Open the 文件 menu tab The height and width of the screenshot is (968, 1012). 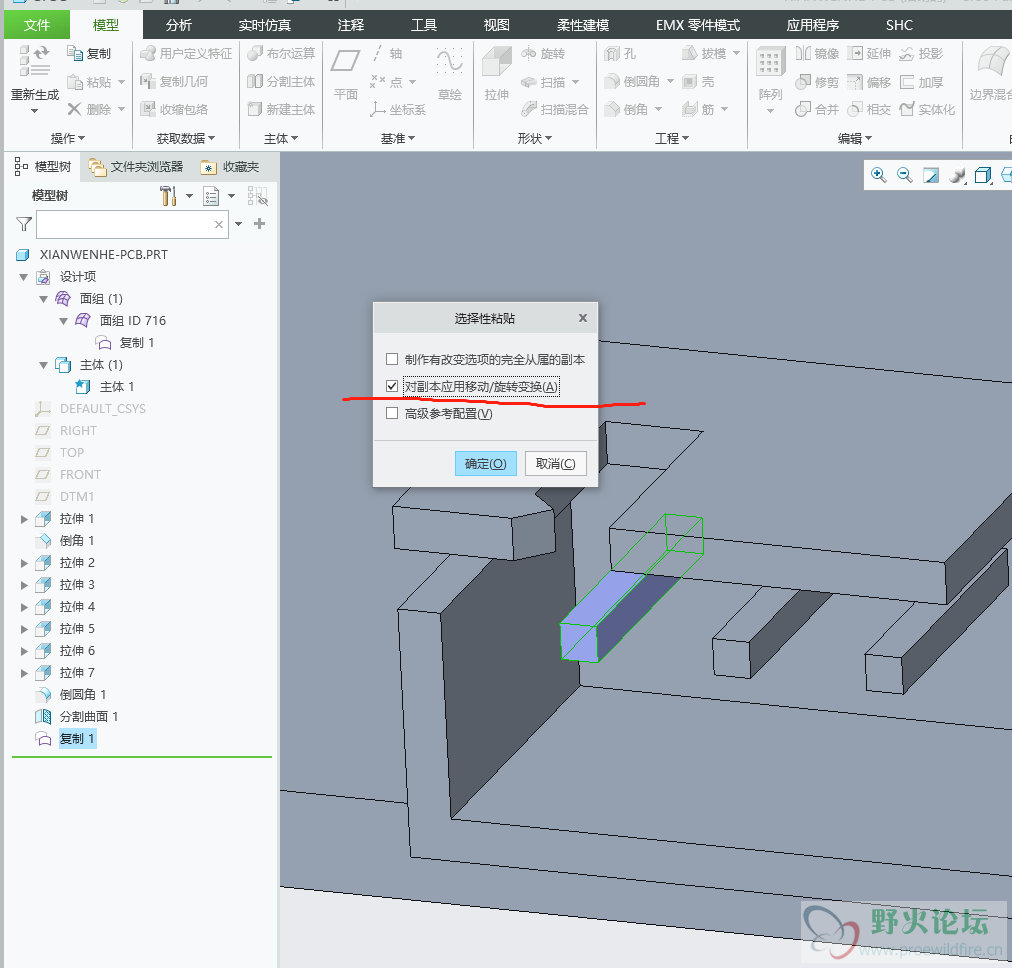pyautogui.click(x=37, y=25)
